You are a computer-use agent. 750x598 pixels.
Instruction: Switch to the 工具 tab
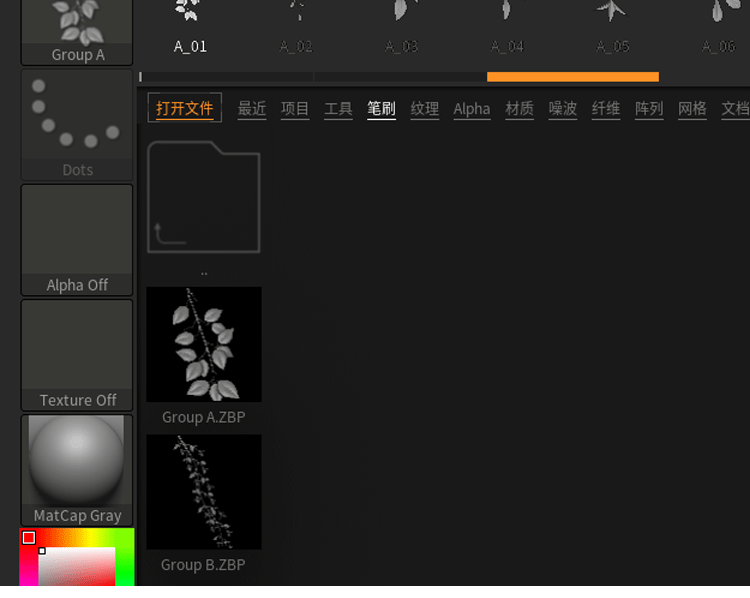click(x=338, y=109)
